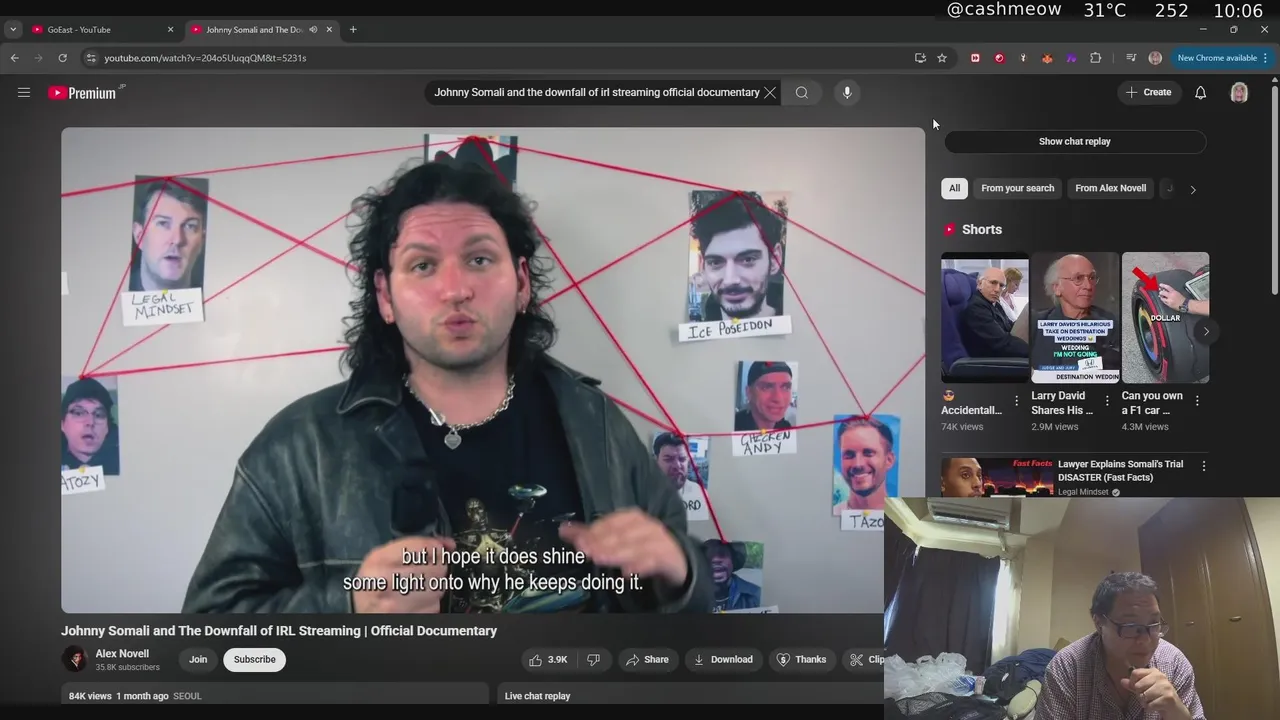Clear the search box with the X
Viewport: 1280px width, 720px height.
click(x=770, y=93)
